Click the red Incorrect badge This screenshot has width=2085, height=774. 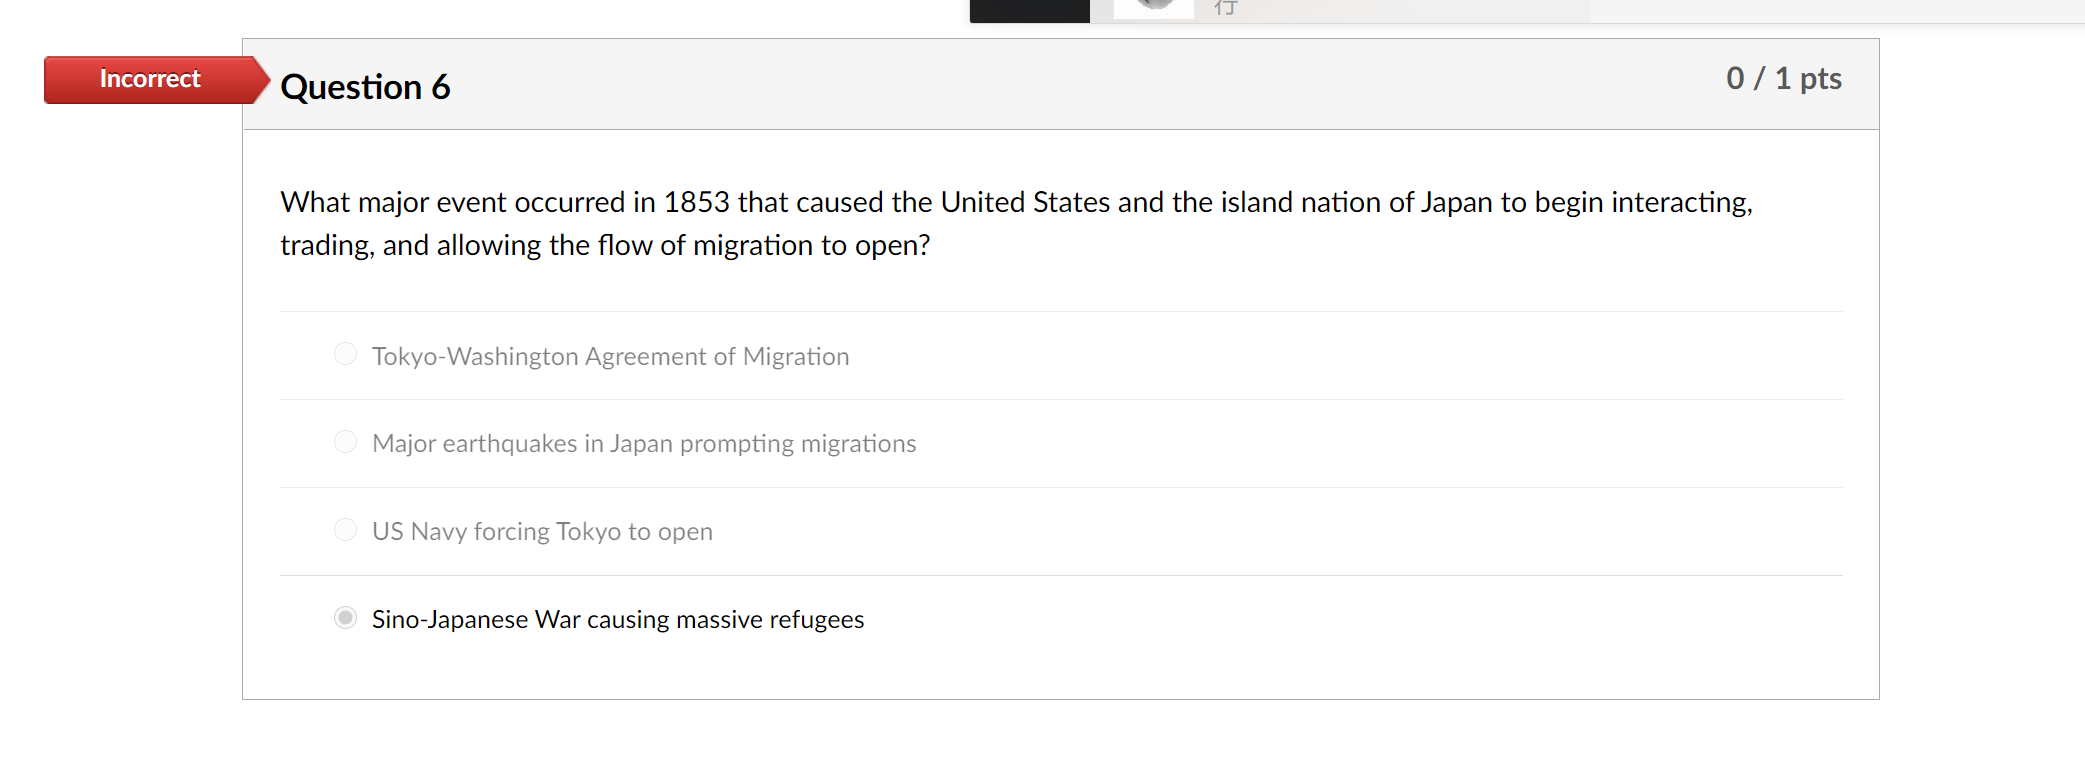tap(150, 79)
